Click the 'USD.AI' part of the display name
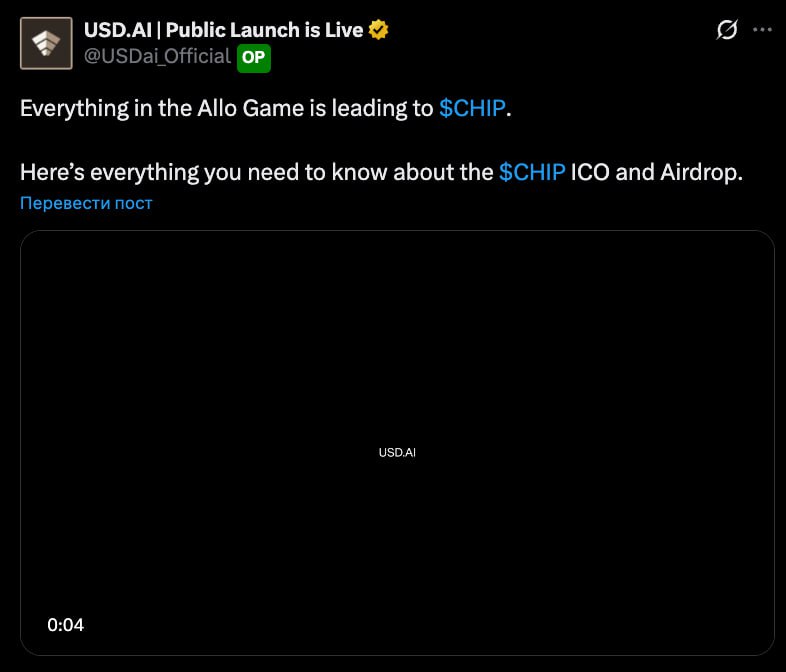This screenshot has width=786, height=672. (117, 30)
